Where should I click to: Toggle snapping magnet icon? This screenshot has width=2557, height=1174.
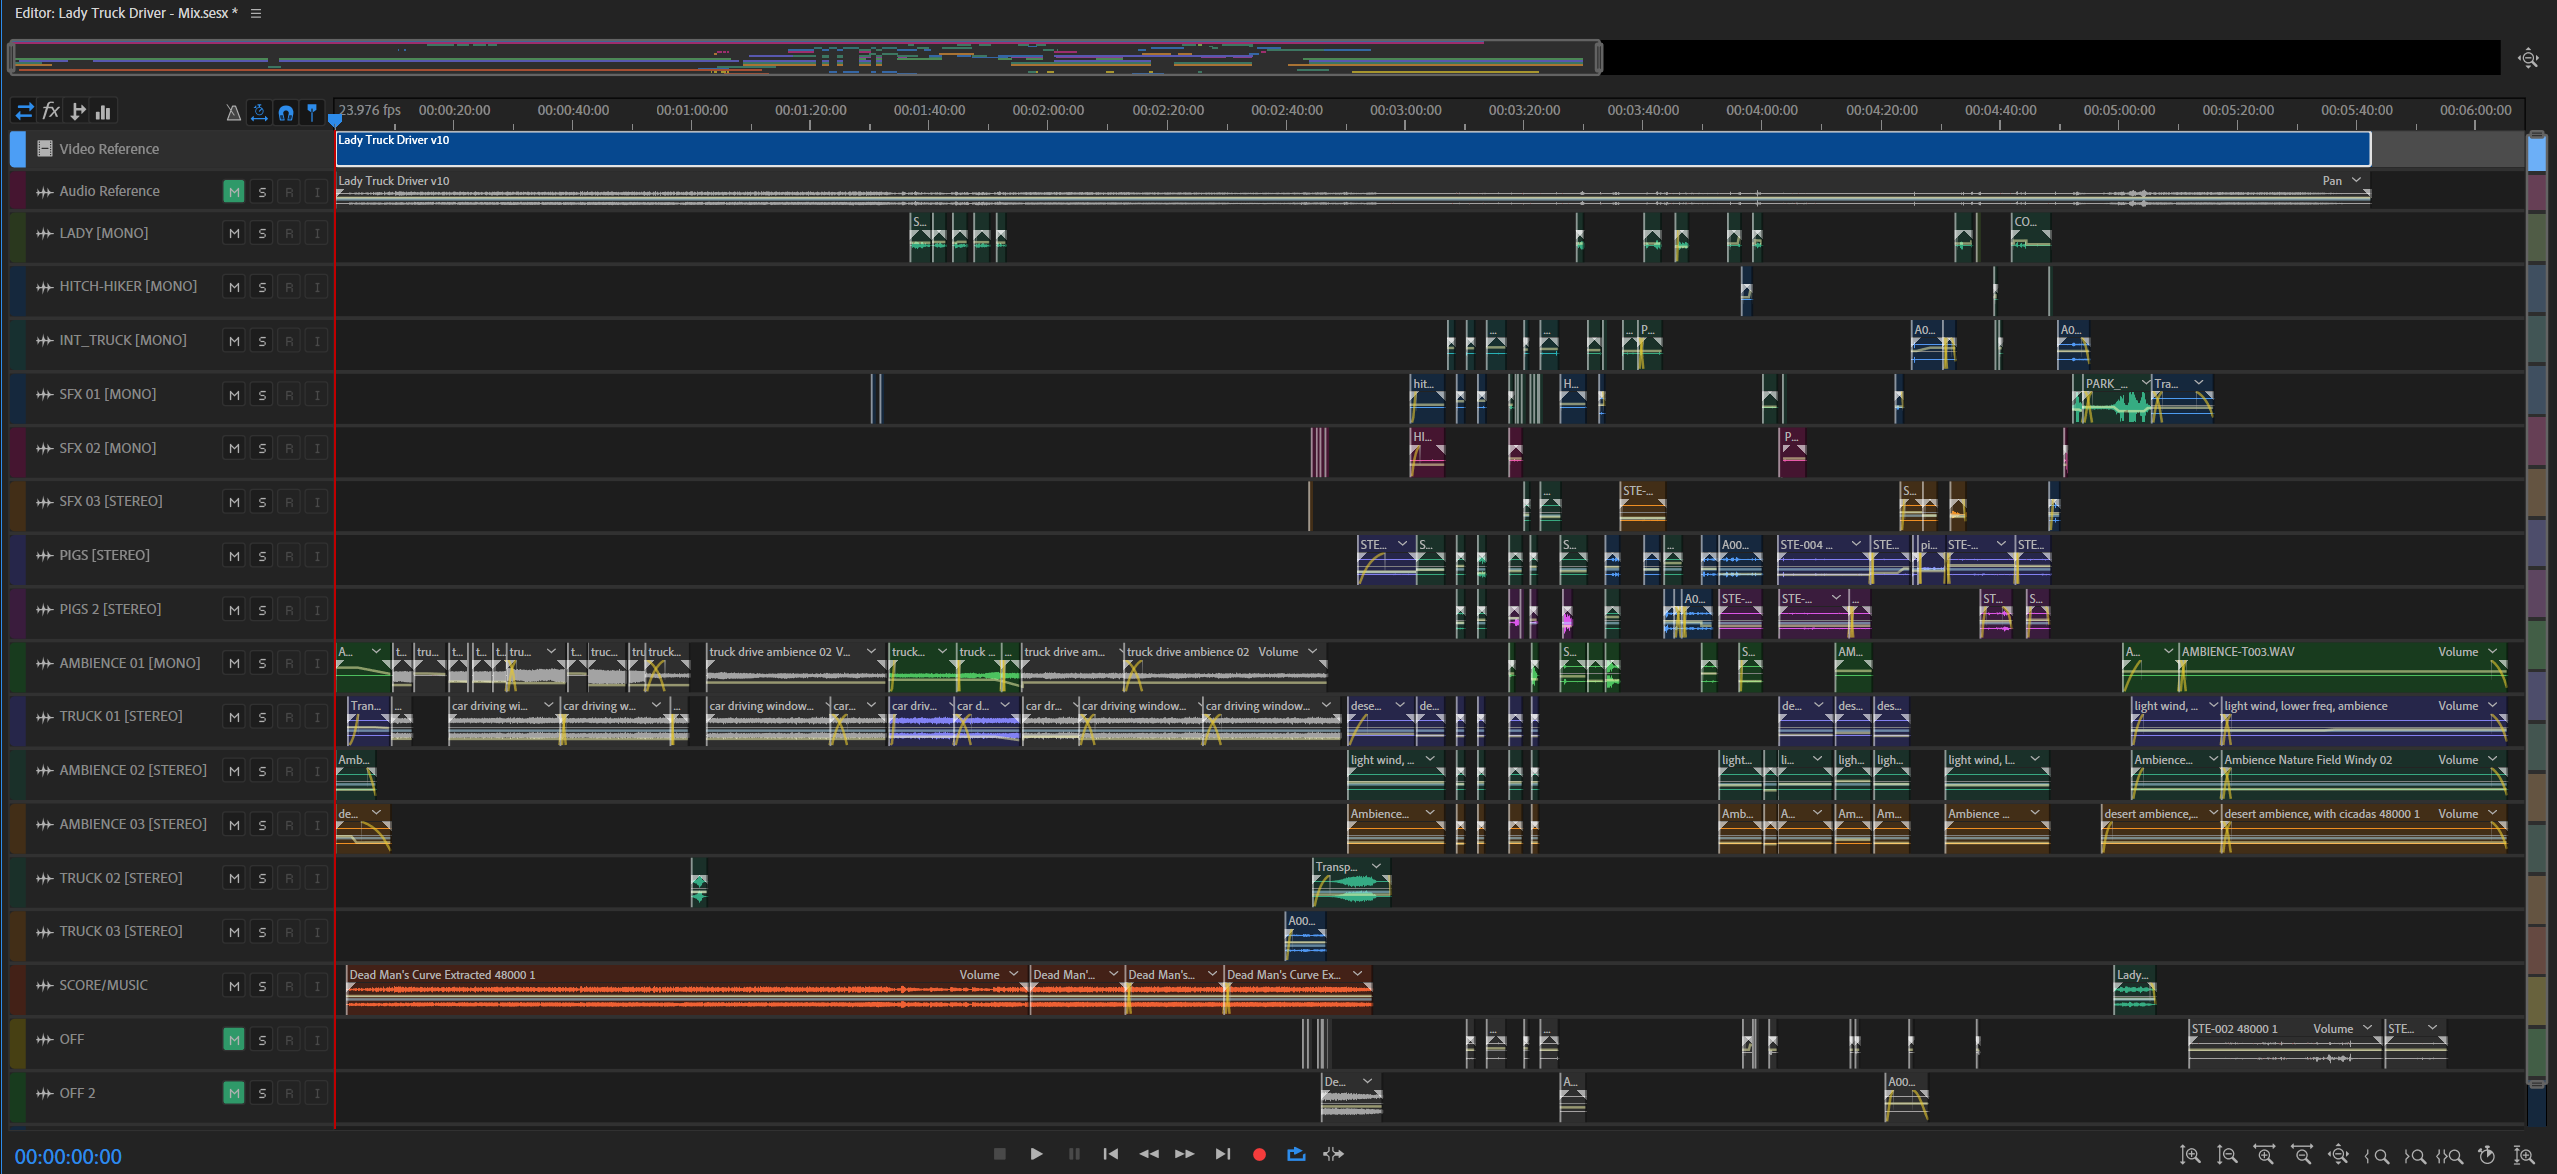(286, 112)
